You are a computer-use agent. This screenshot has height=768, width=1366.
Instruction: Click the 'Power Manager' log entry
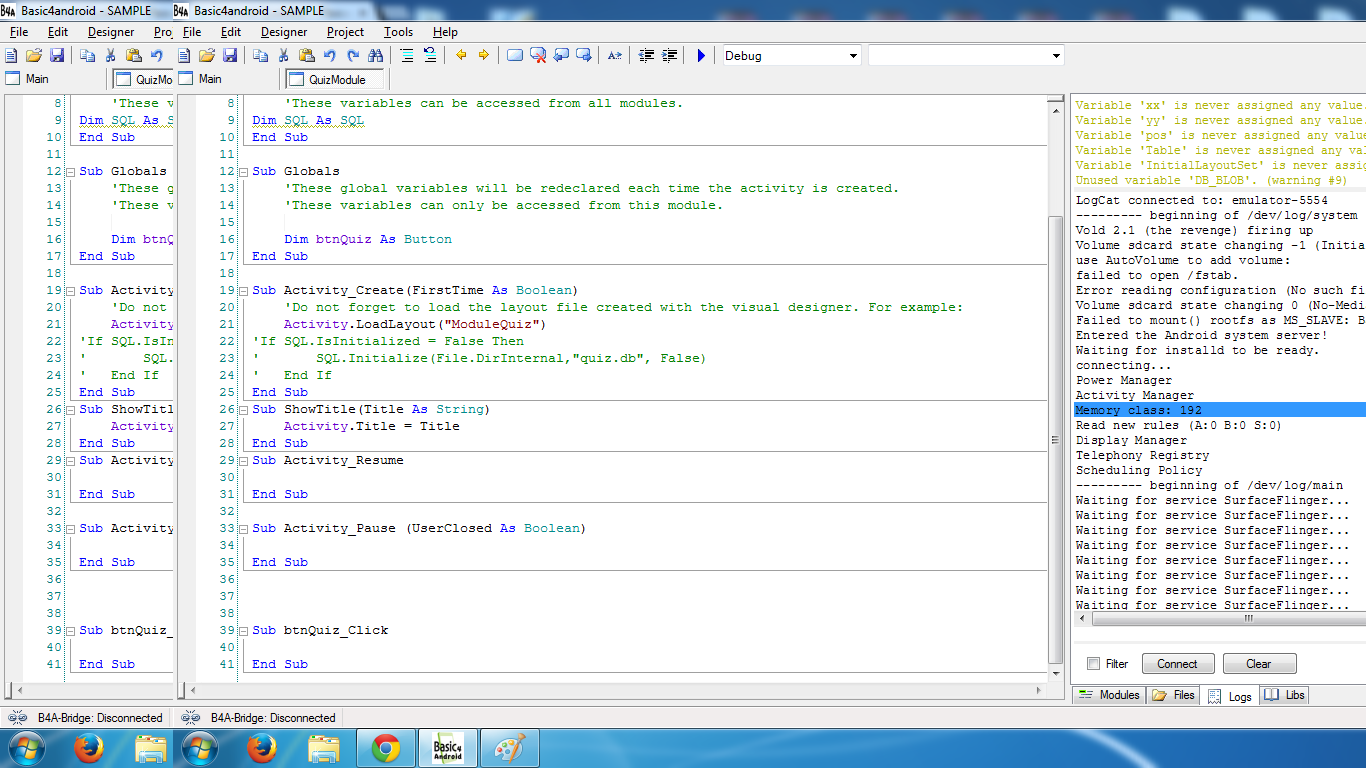coord(1124,380)
